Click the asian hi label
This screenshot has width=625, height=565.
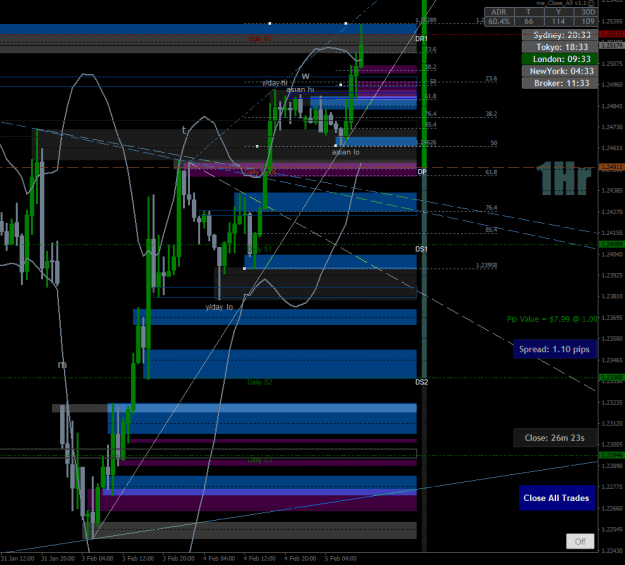pos(300,89)
